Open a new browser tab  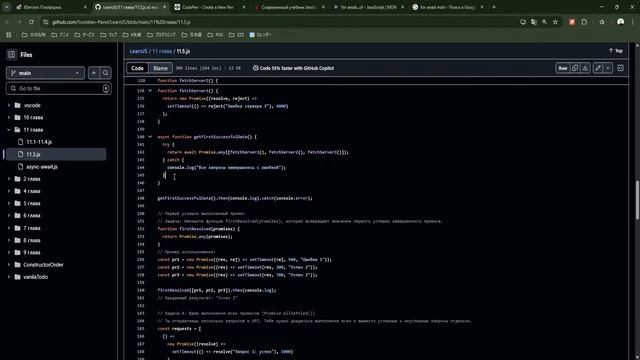[x=493, y=7]
